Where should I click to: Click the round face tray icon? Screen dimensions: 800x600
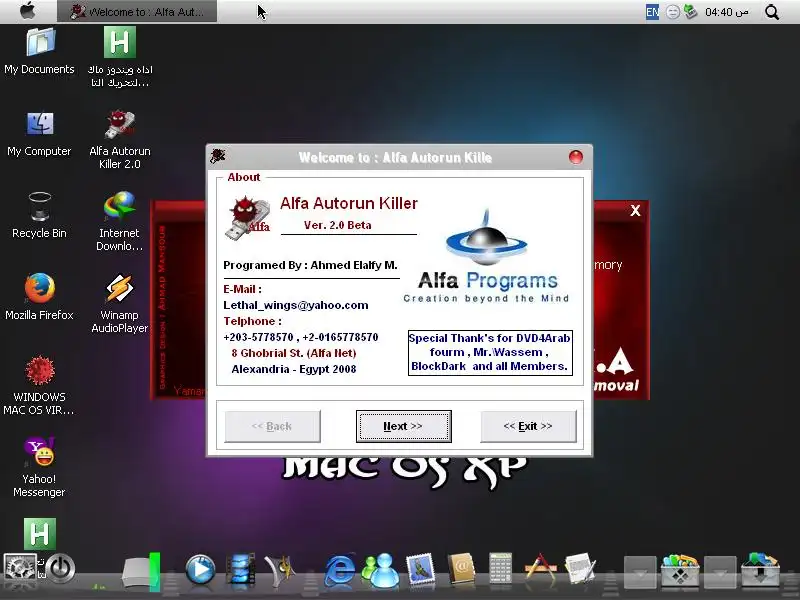(x=673, y=12)
